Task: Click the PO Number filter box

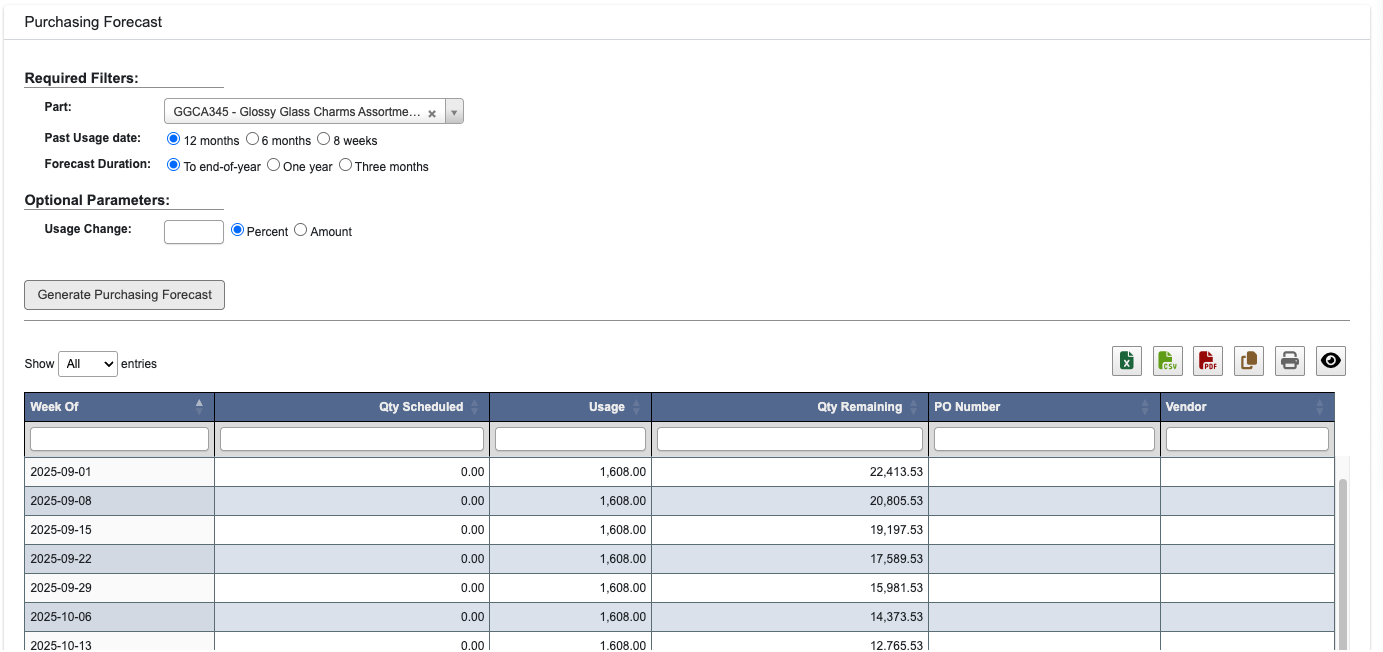Action: [x=1043, y=438]
